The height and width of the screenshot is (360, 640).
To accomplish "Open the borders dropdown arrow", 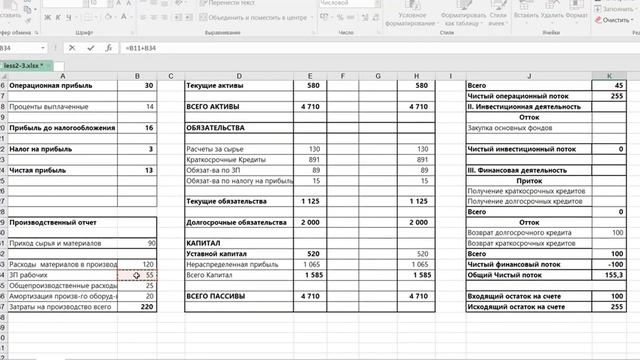I will (x=96, y=18).
